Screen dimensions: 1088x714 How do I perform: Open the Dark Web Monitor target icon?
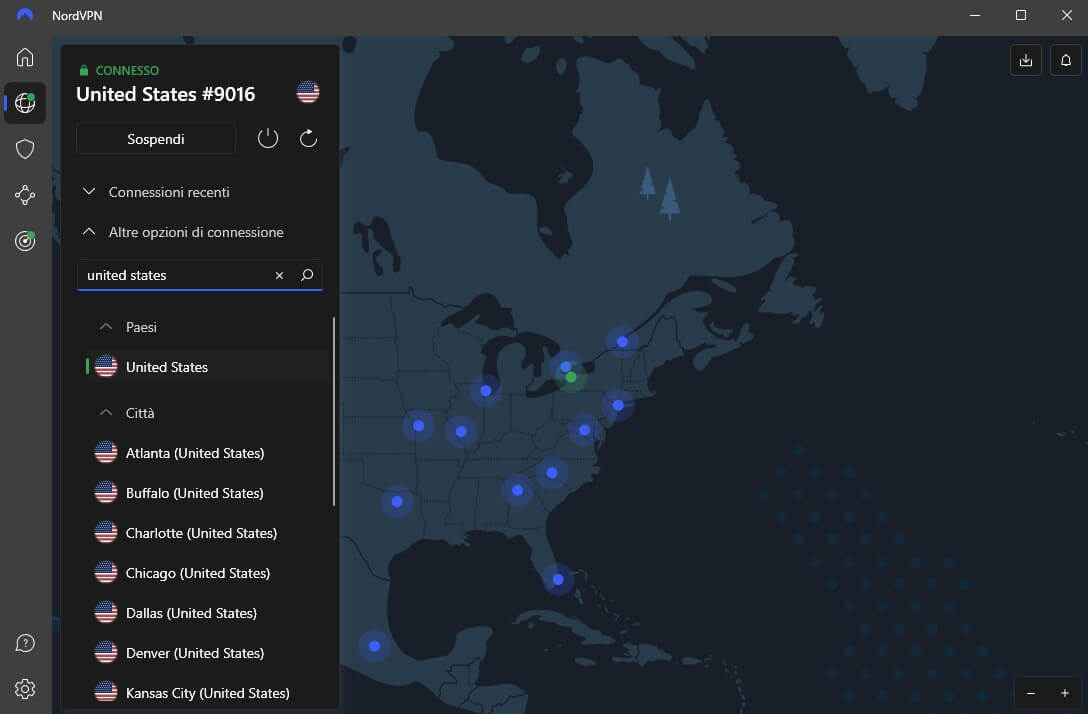tap(25, 241)
